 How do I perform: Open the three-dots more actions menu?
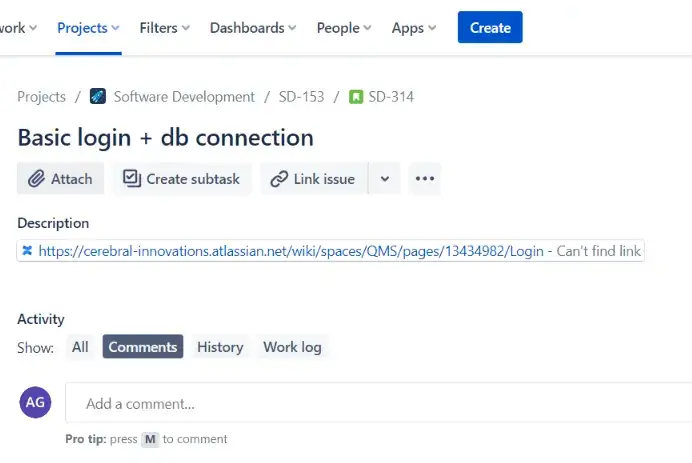[x=424, y=179]
